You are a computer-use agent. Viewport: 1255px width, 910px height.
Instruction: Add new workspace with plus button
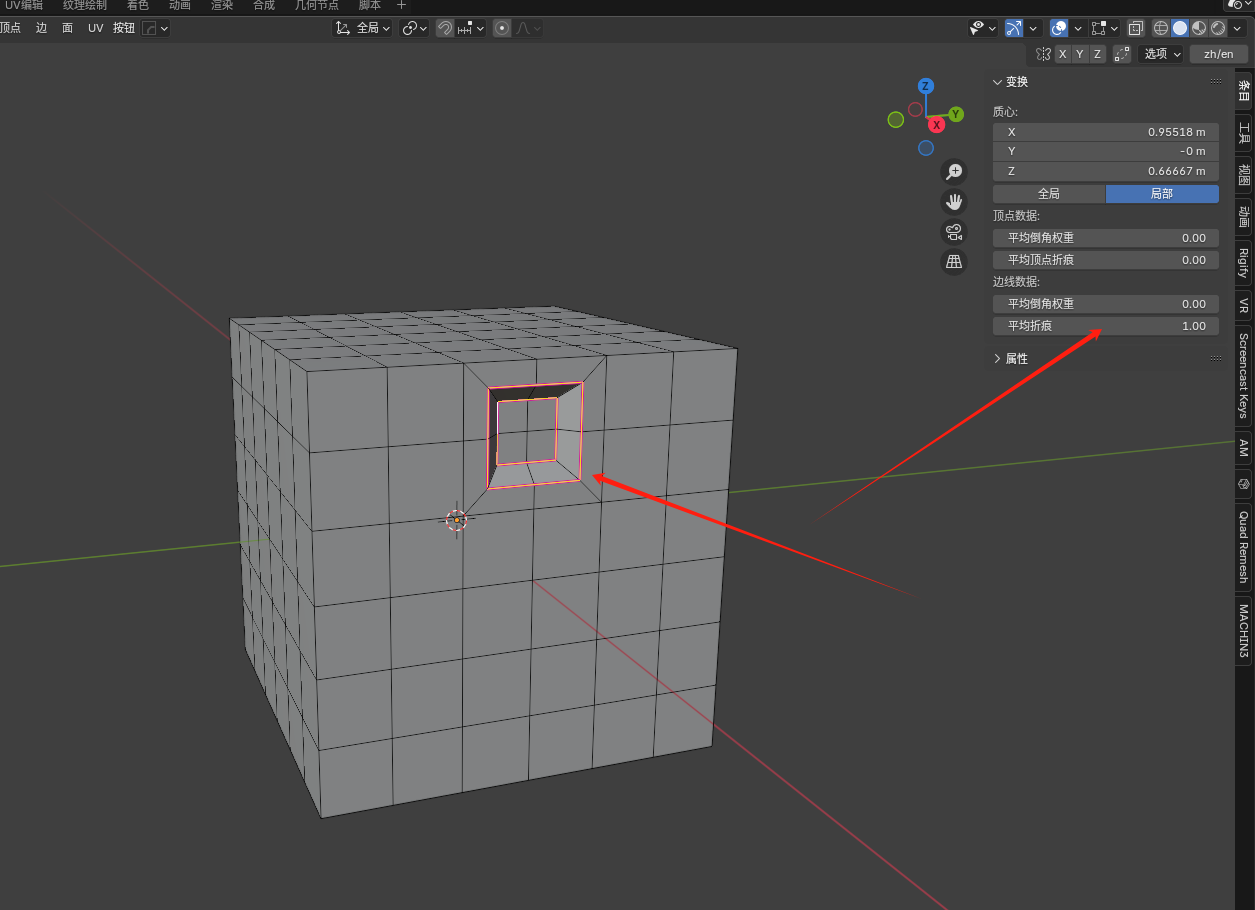(402, 5)
